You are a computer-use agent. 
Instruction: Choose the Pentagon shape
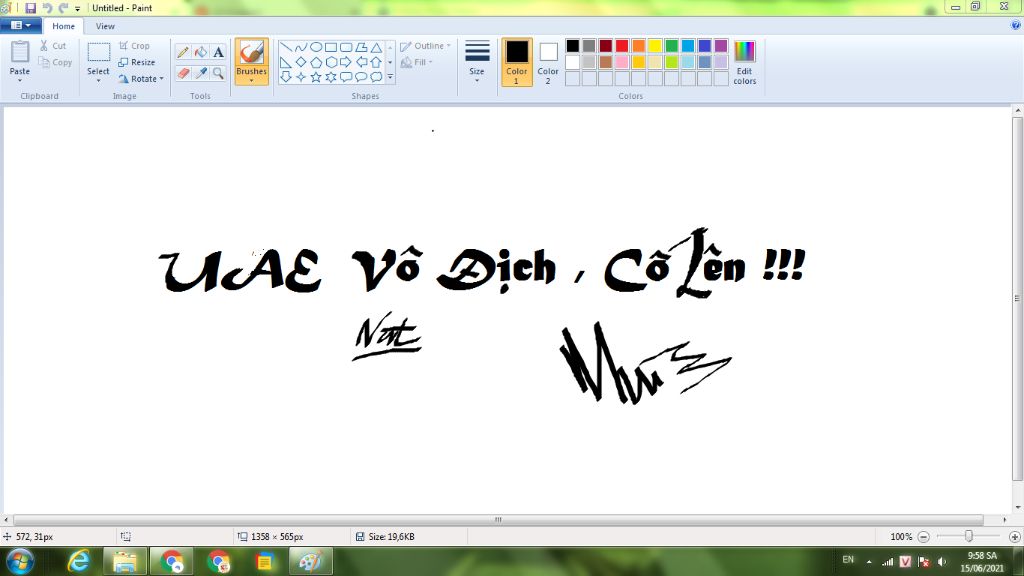(x=315, y=62)
